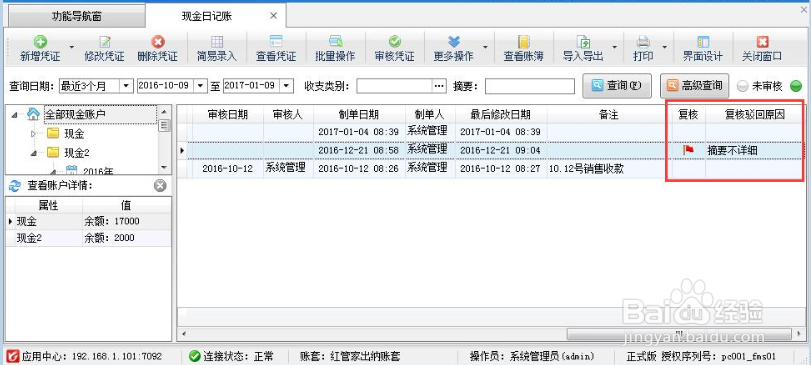Collapse the 全部现金账户 tree node
This screenshot has width=811, height=365.
13,115
